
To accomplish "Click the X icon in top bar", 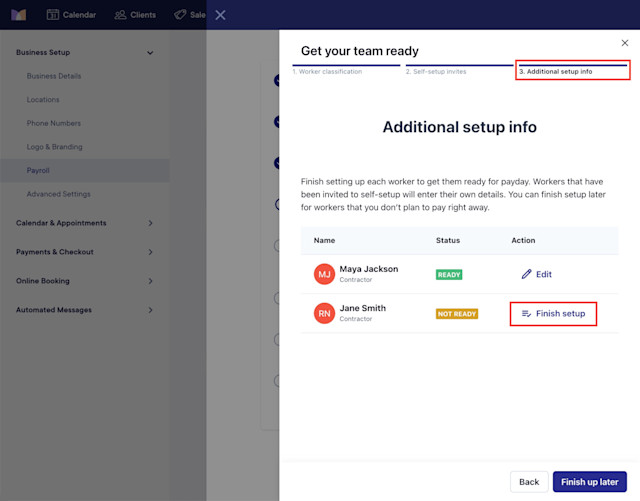I will point(220,15).
